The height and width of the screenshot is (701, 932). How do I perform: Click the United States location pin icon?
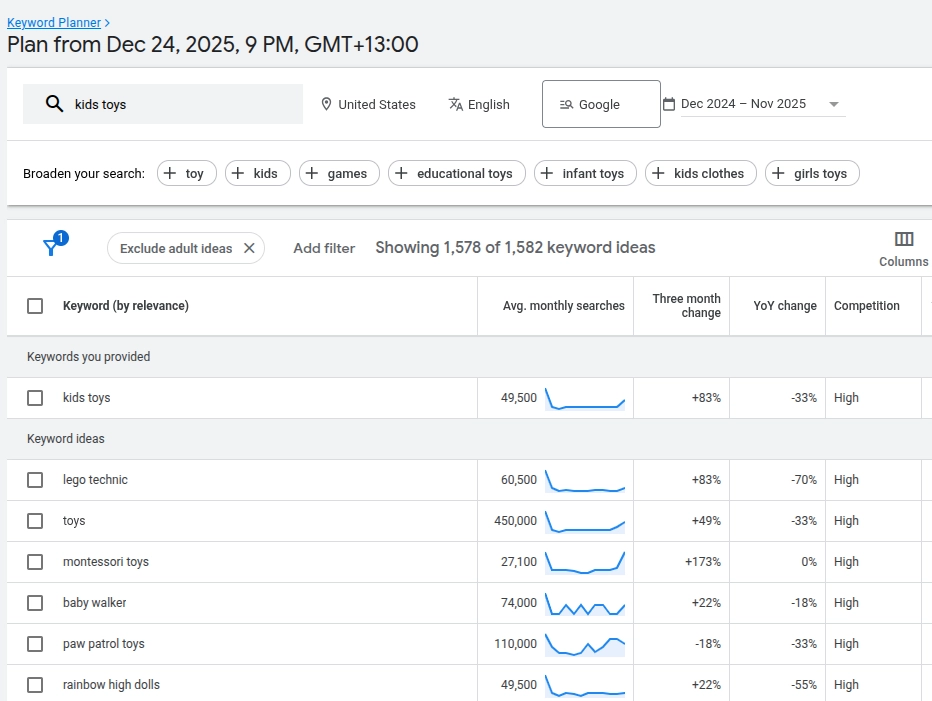click(326, 105)
